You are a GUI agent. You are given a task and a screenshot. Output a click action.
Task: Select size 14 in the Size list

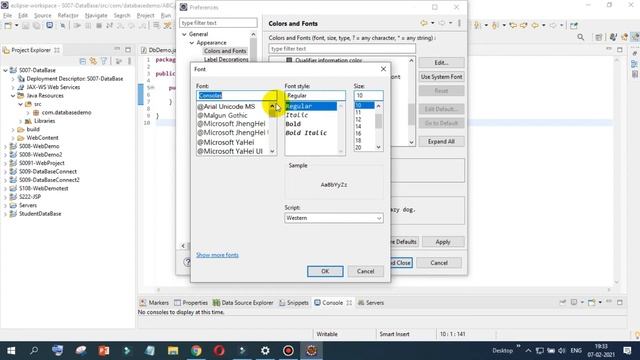(x=358, y=127)
